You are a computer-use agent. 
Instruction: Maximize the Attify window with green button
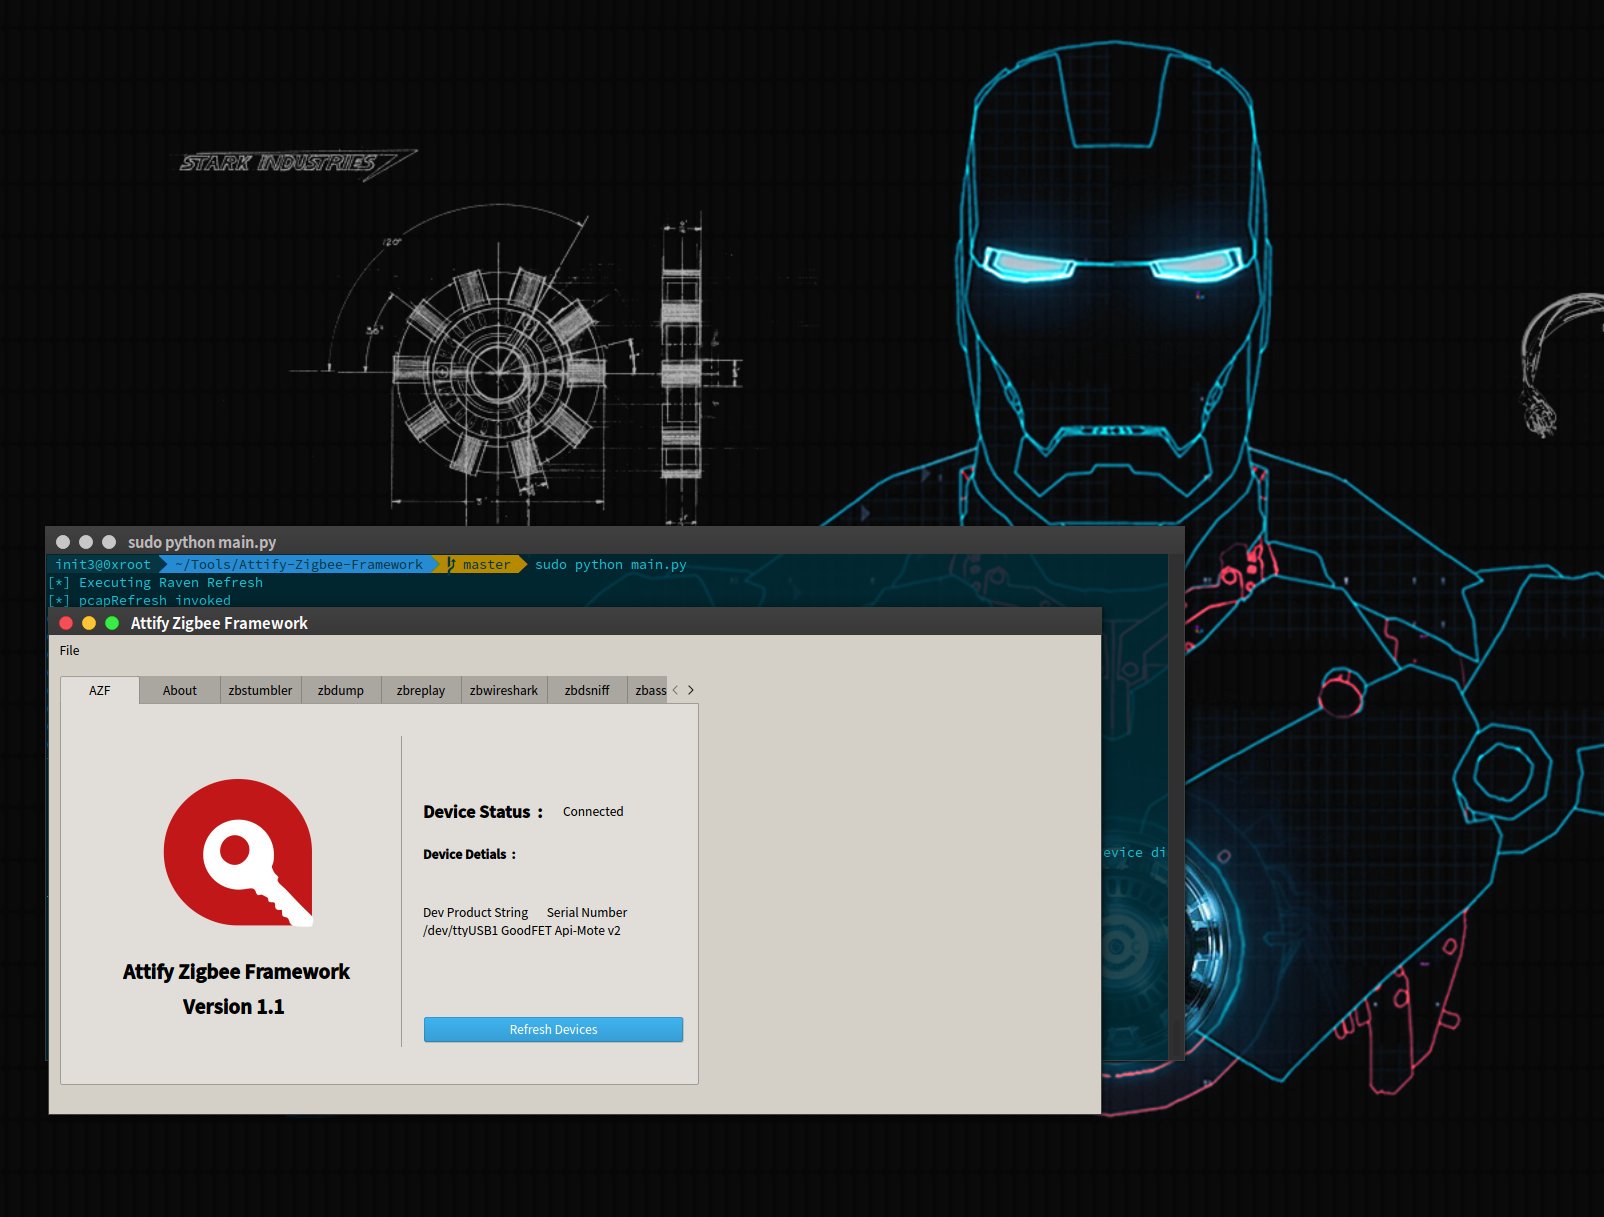point(112,623)
